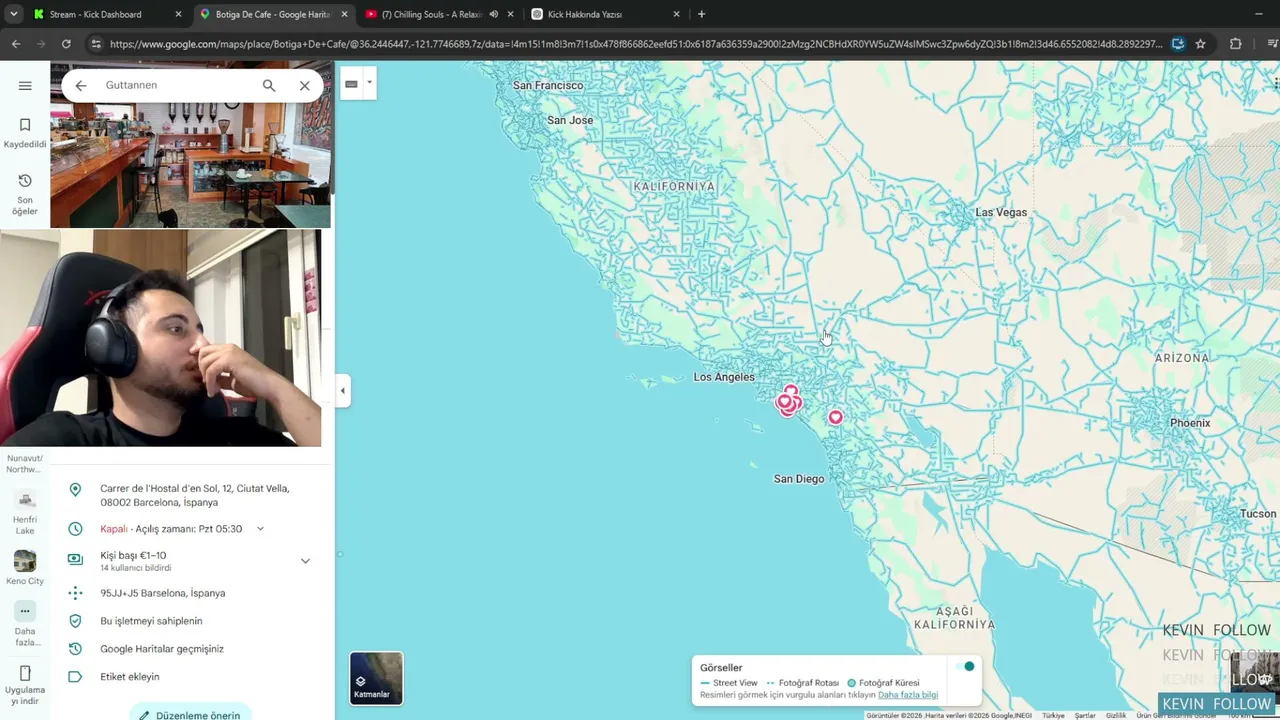Click Uygulamayı indir app download
Screen dimensions: 1280x720
(25, 685)
